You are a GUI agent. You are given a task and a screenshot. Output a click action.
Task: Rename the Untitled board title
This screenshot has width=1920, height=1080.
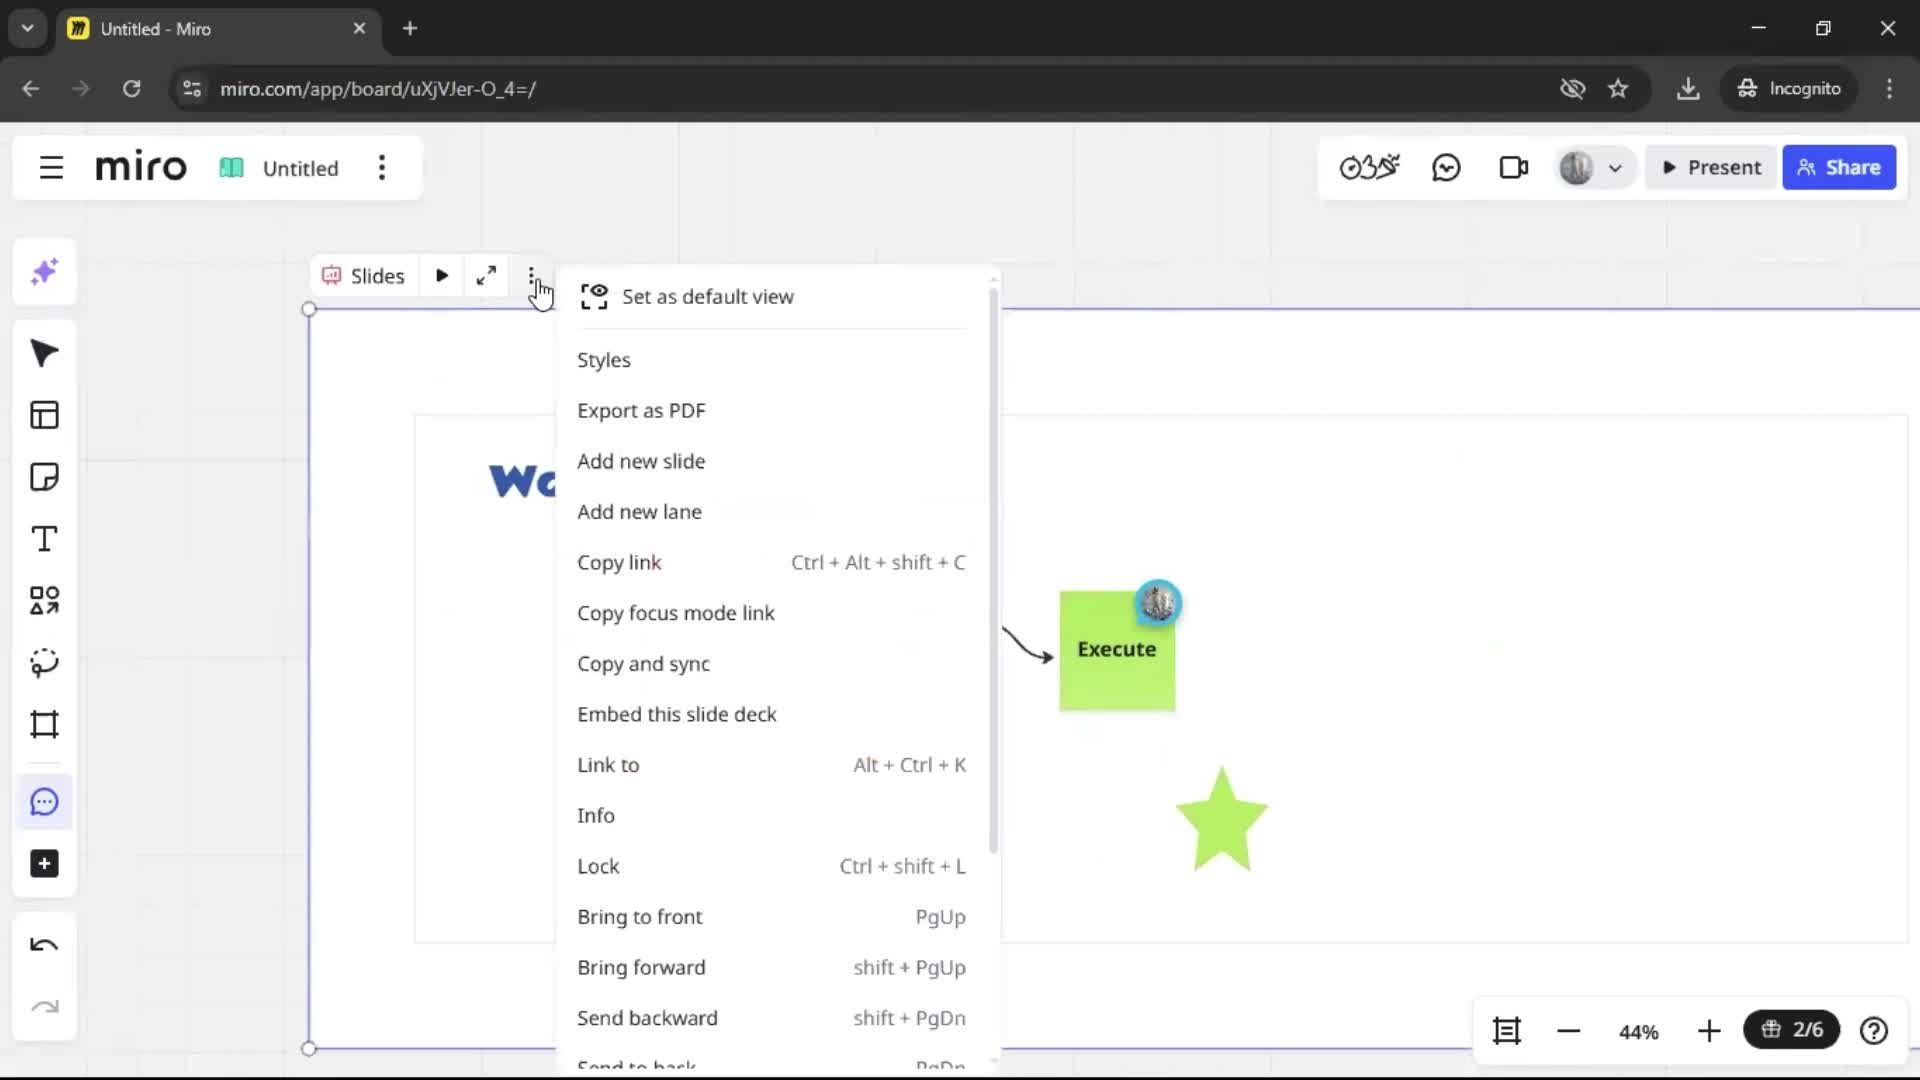click(x=300, y=168)
